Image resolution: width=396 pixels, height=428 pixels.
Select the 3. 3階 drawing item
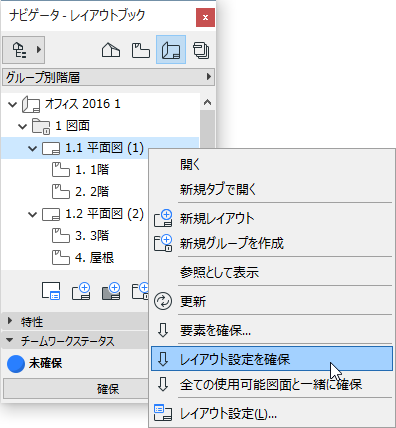pyautogui.click(x=81, y=236)
